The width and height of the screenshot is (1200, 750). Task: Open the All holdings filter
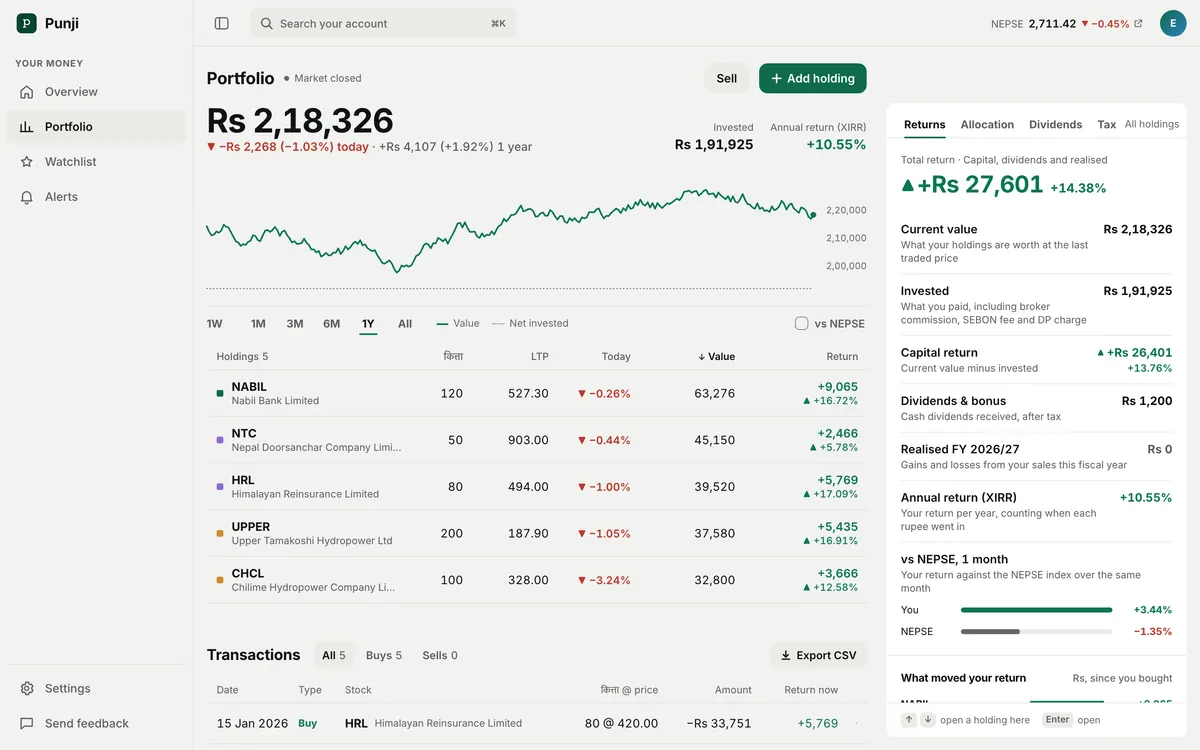[1152, 125]
